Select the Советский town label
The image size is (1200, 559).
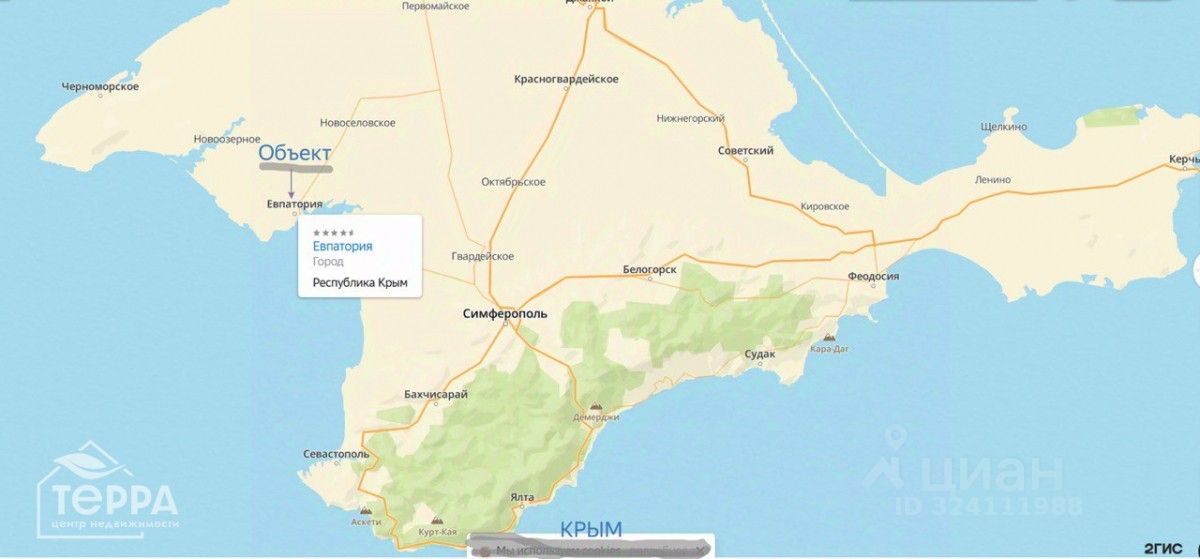click(x=746, y=151)
